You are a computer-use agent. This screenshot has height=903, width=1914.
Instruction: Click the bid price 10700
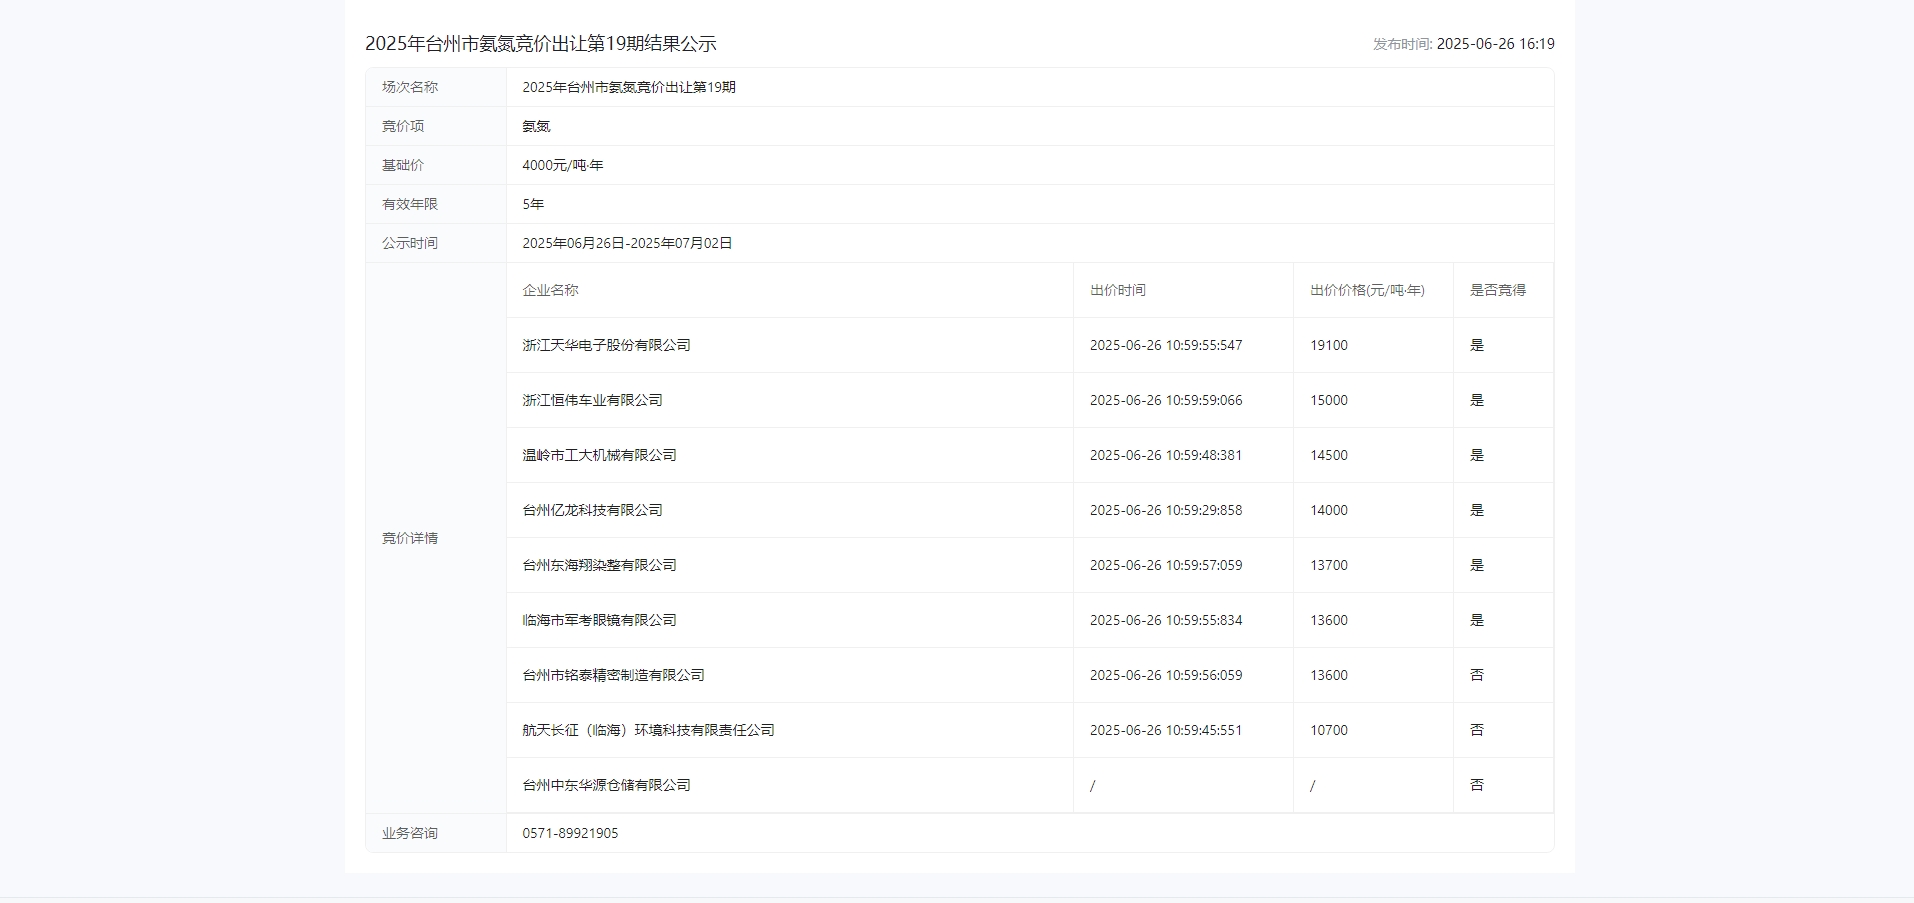coord(1329,730)
